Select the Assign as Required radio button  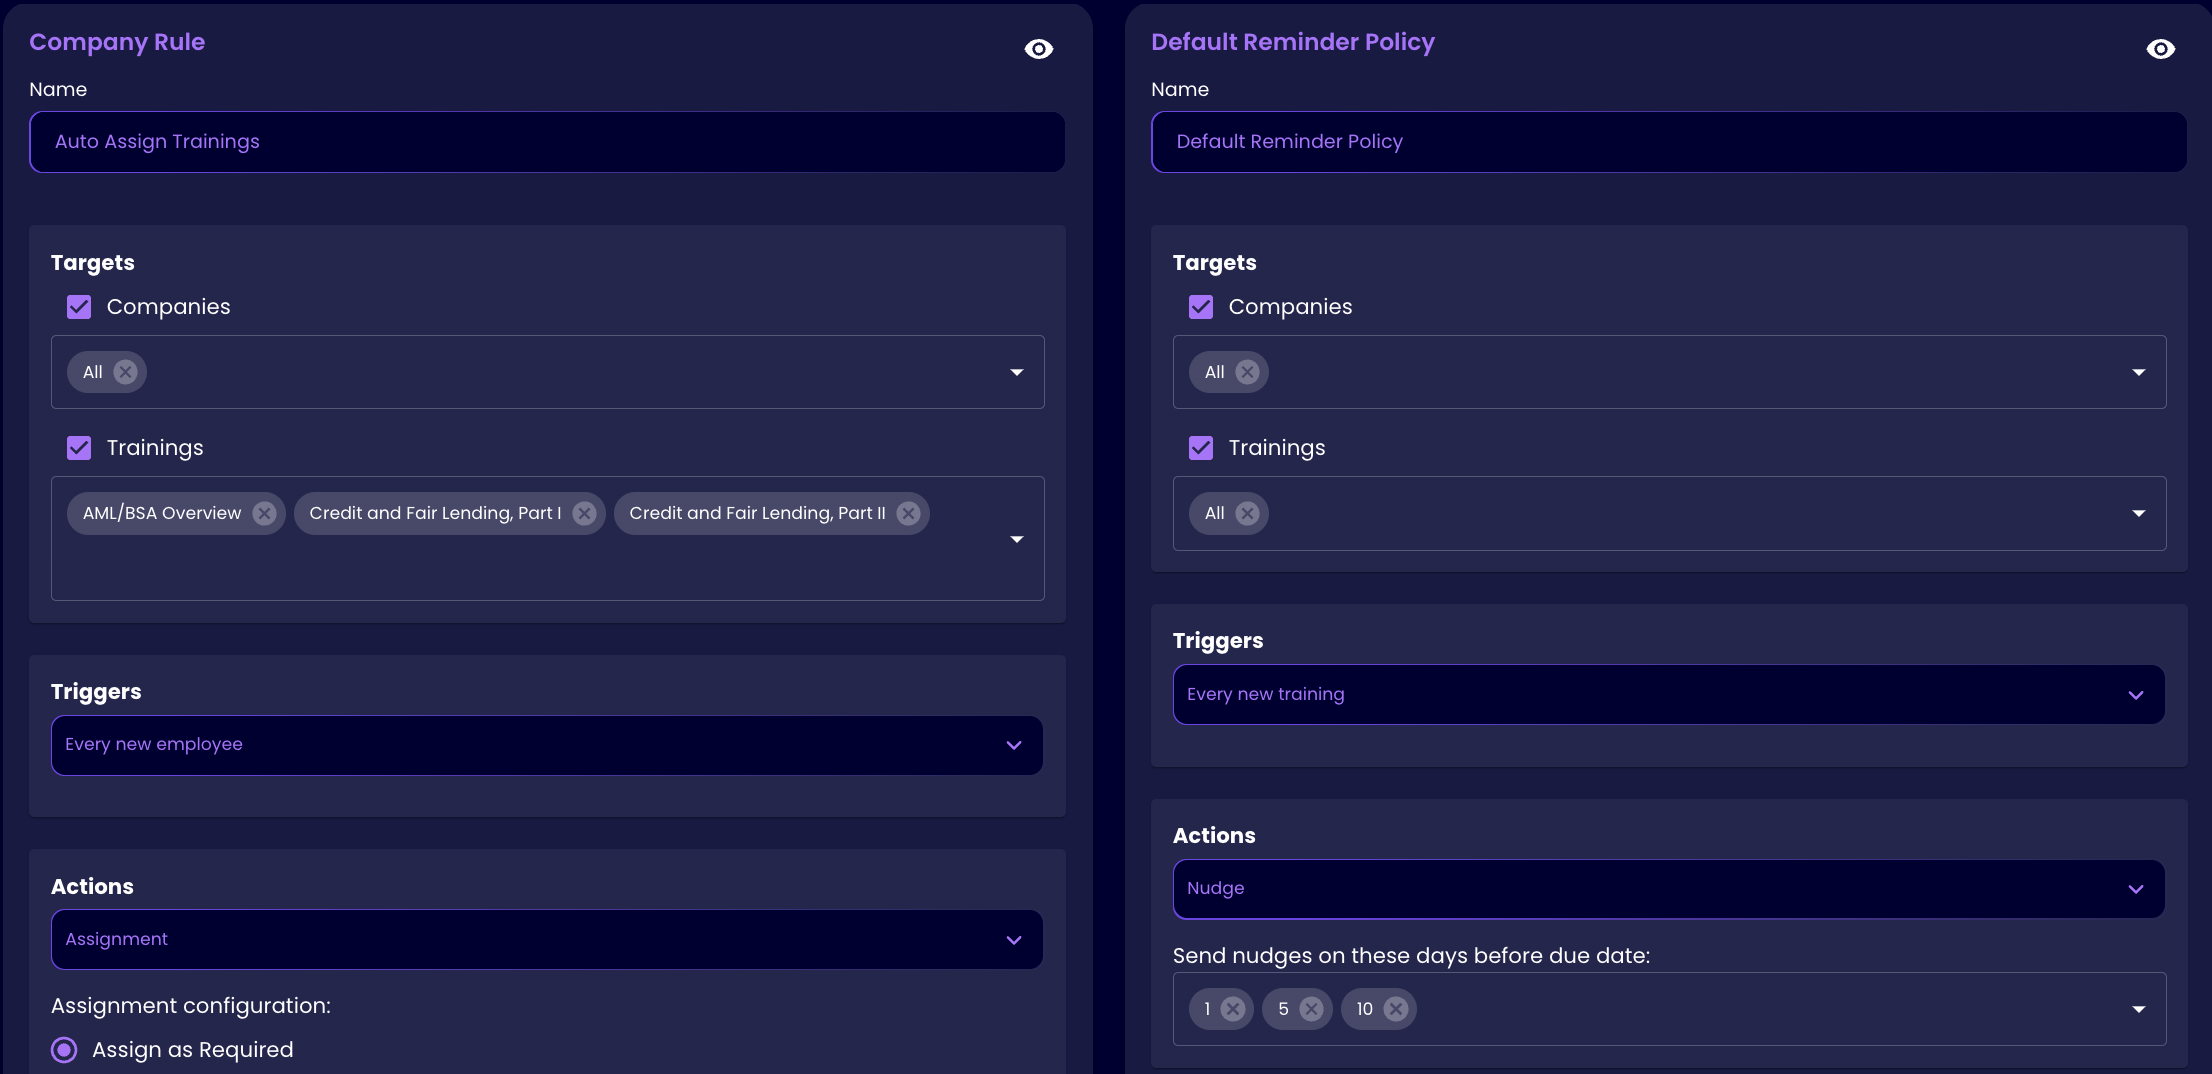click(64, 1050)
